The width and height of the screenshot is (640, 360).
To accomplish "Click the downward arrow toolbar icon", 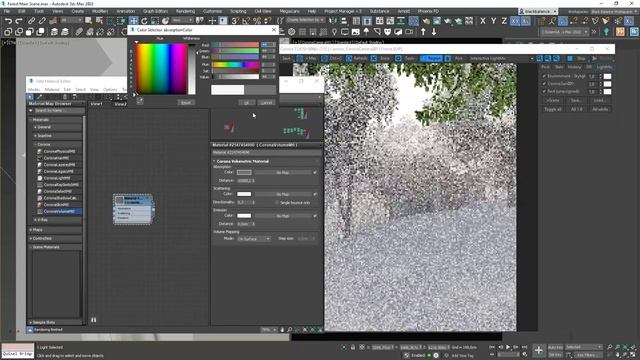I will tap(434, 31).
